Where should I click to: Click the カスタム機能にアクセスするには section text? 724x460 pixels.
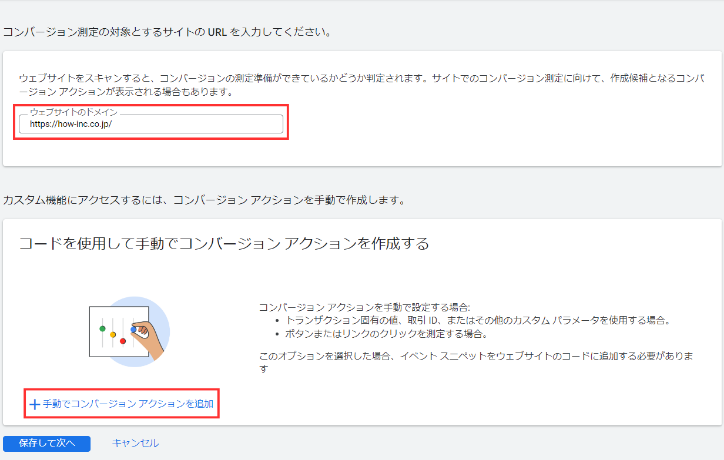[x=204, y=200]
